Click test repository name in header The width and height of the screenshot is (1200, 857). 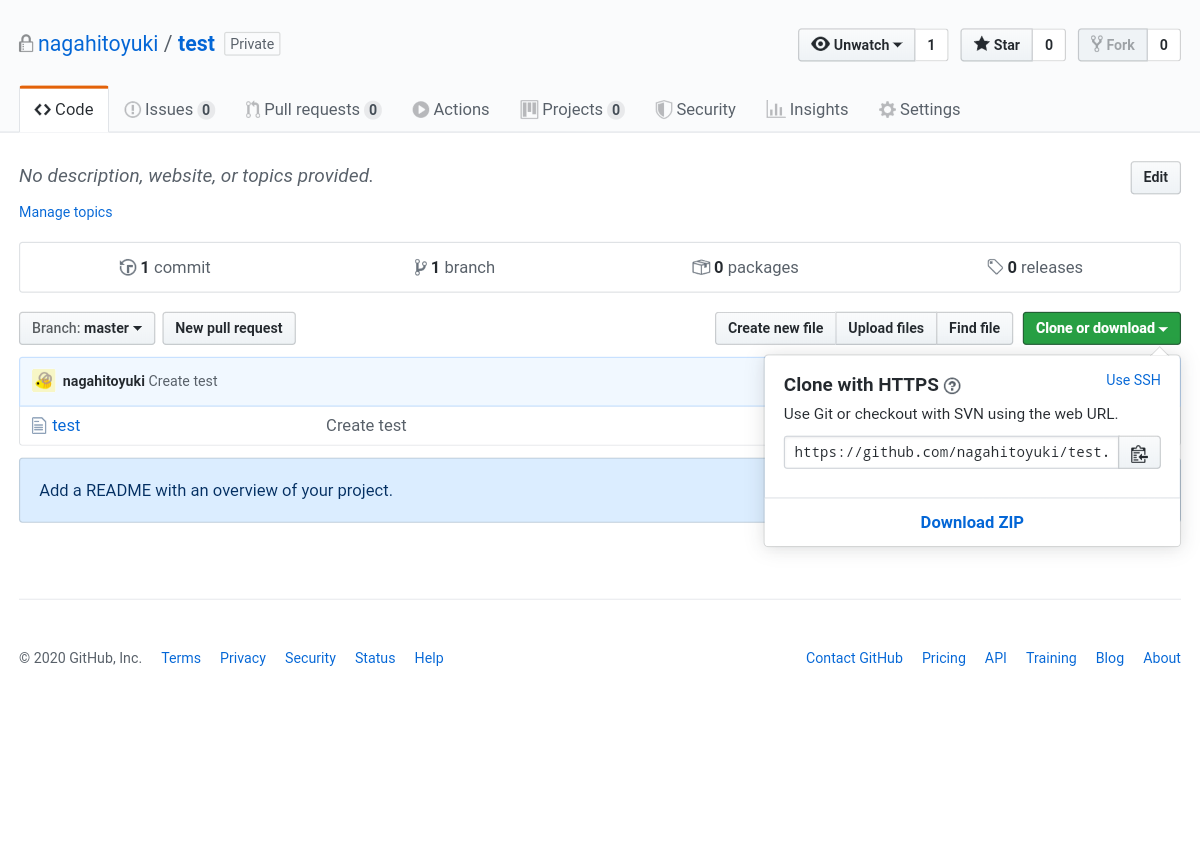pyautogui.click(x=196, y=44)
